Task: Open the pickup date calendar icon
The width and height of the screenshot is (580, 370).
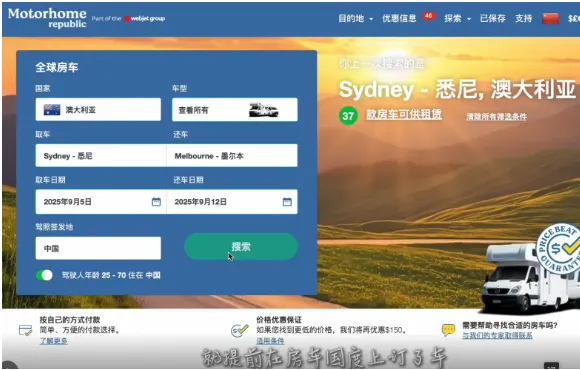Action: coord(156,202)
